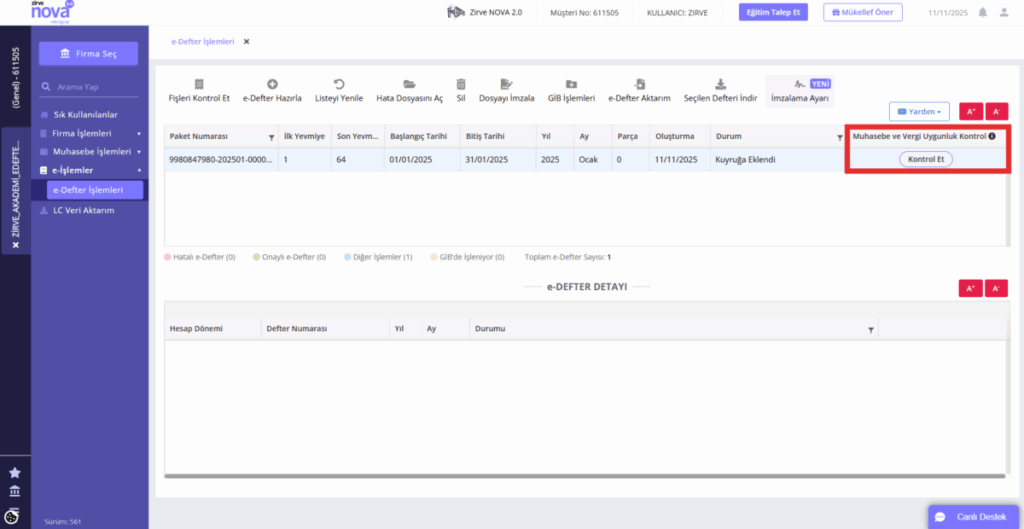Close the e-Defter İşlemleri tab

(x=246, y=42)
